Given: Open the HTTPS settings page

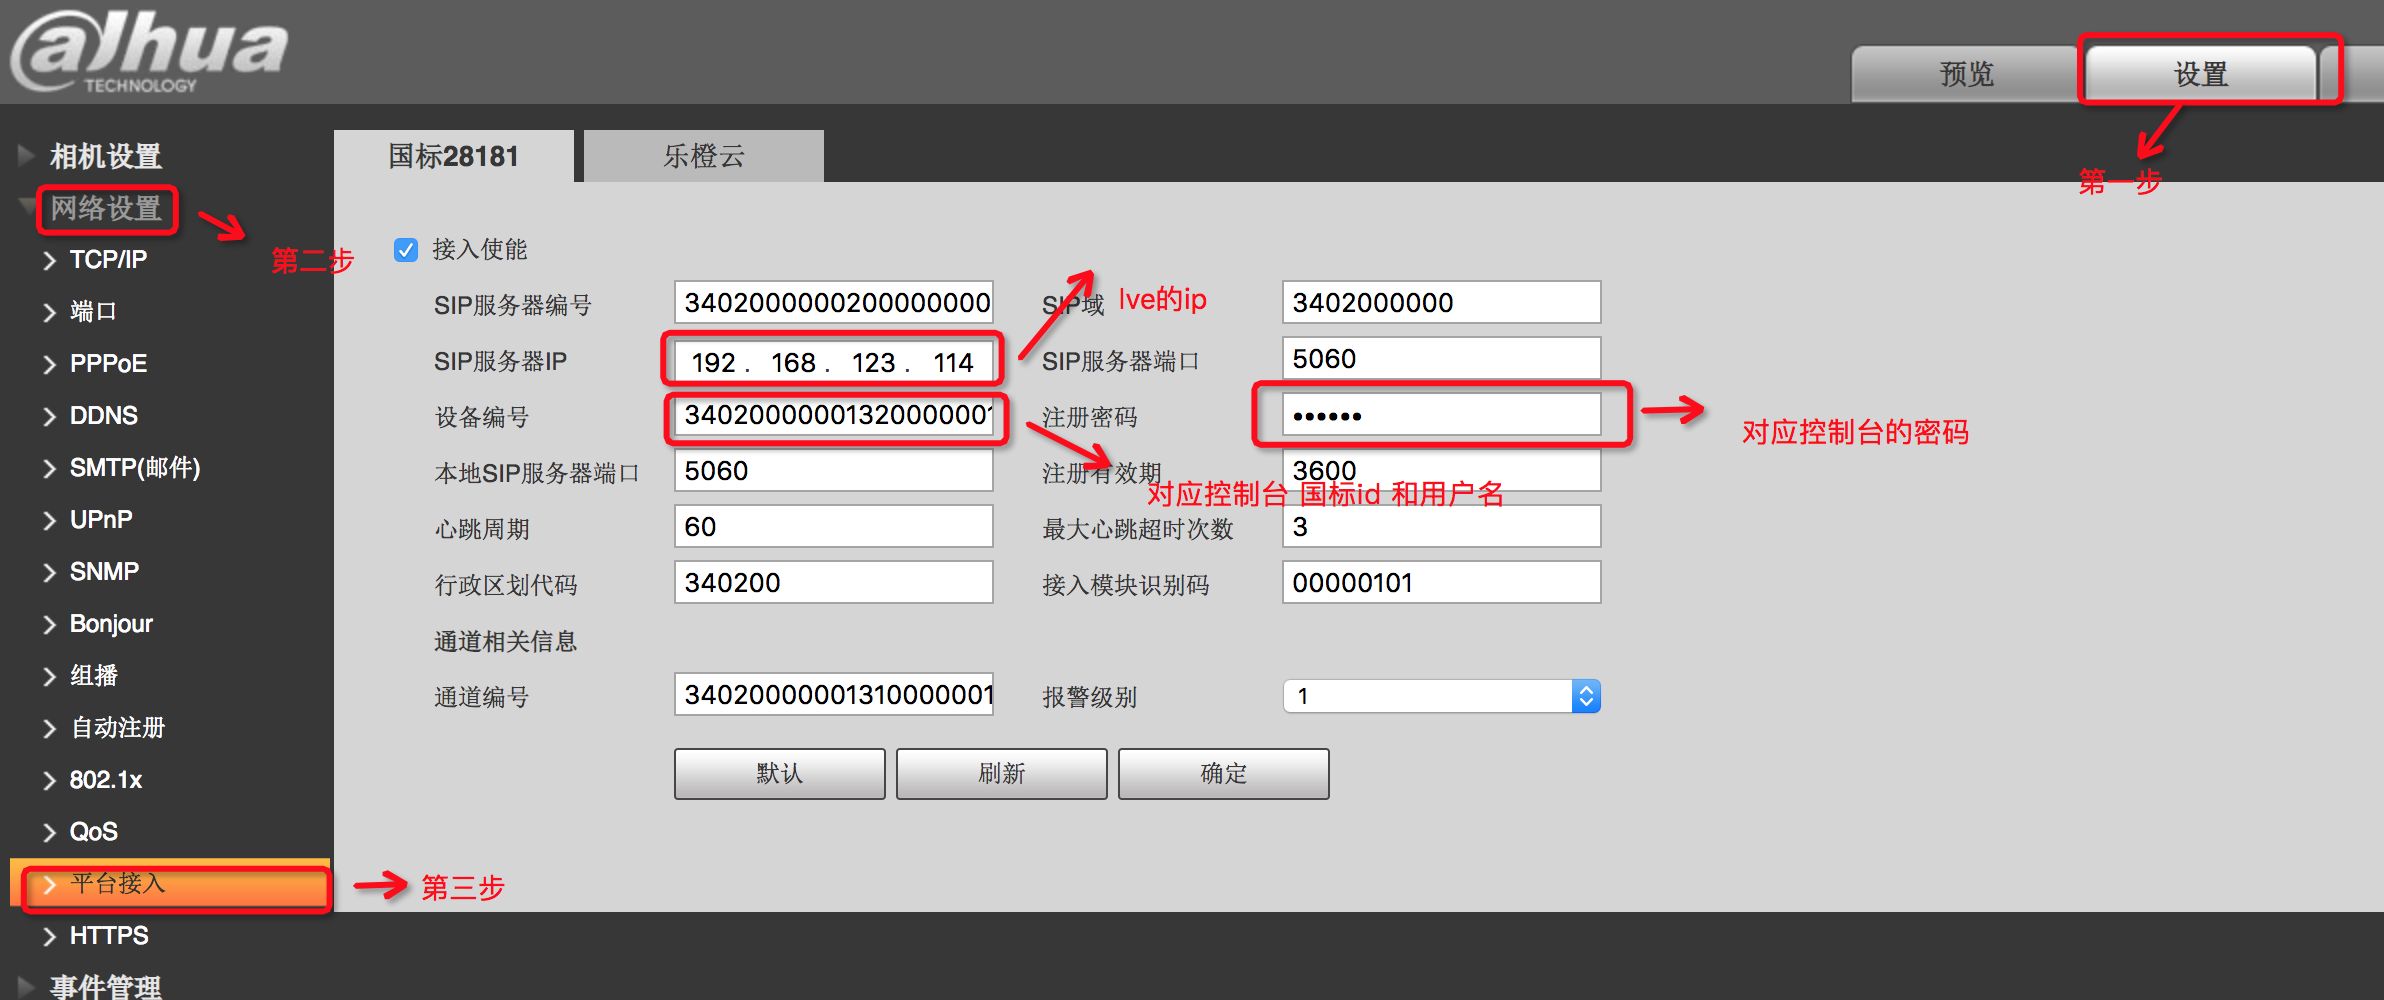Looking at the screenshot, I should pos(108,936).
